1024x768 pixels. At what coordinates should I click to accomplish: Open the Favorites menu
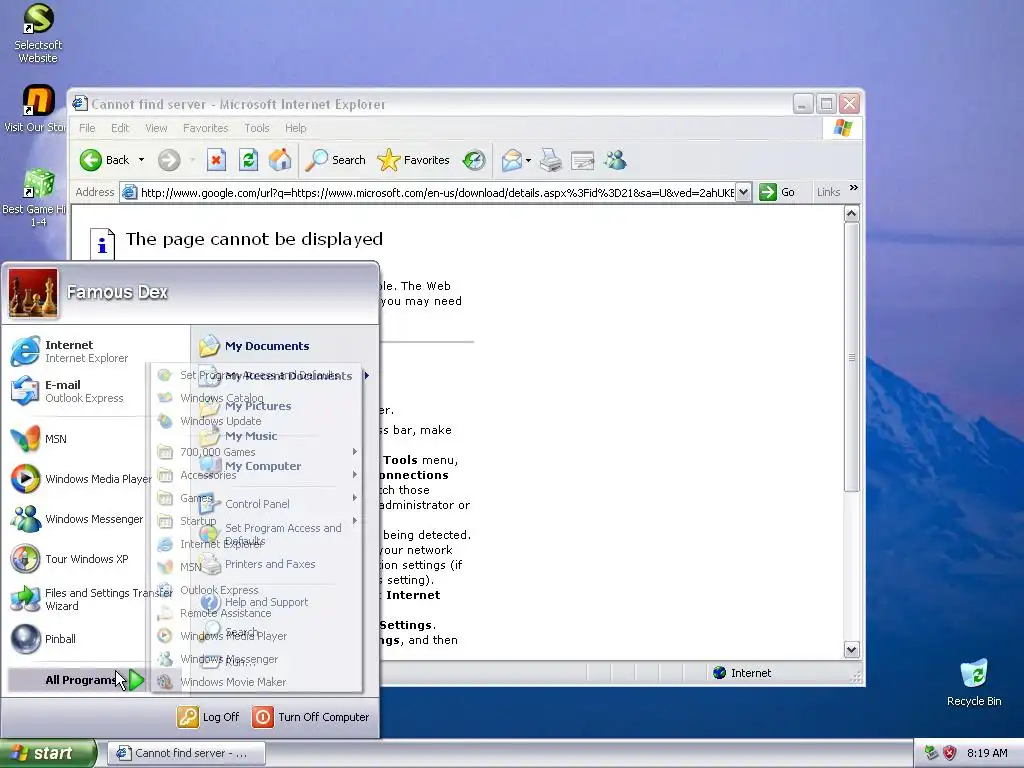pyautogui.click(x=206, y=128)
